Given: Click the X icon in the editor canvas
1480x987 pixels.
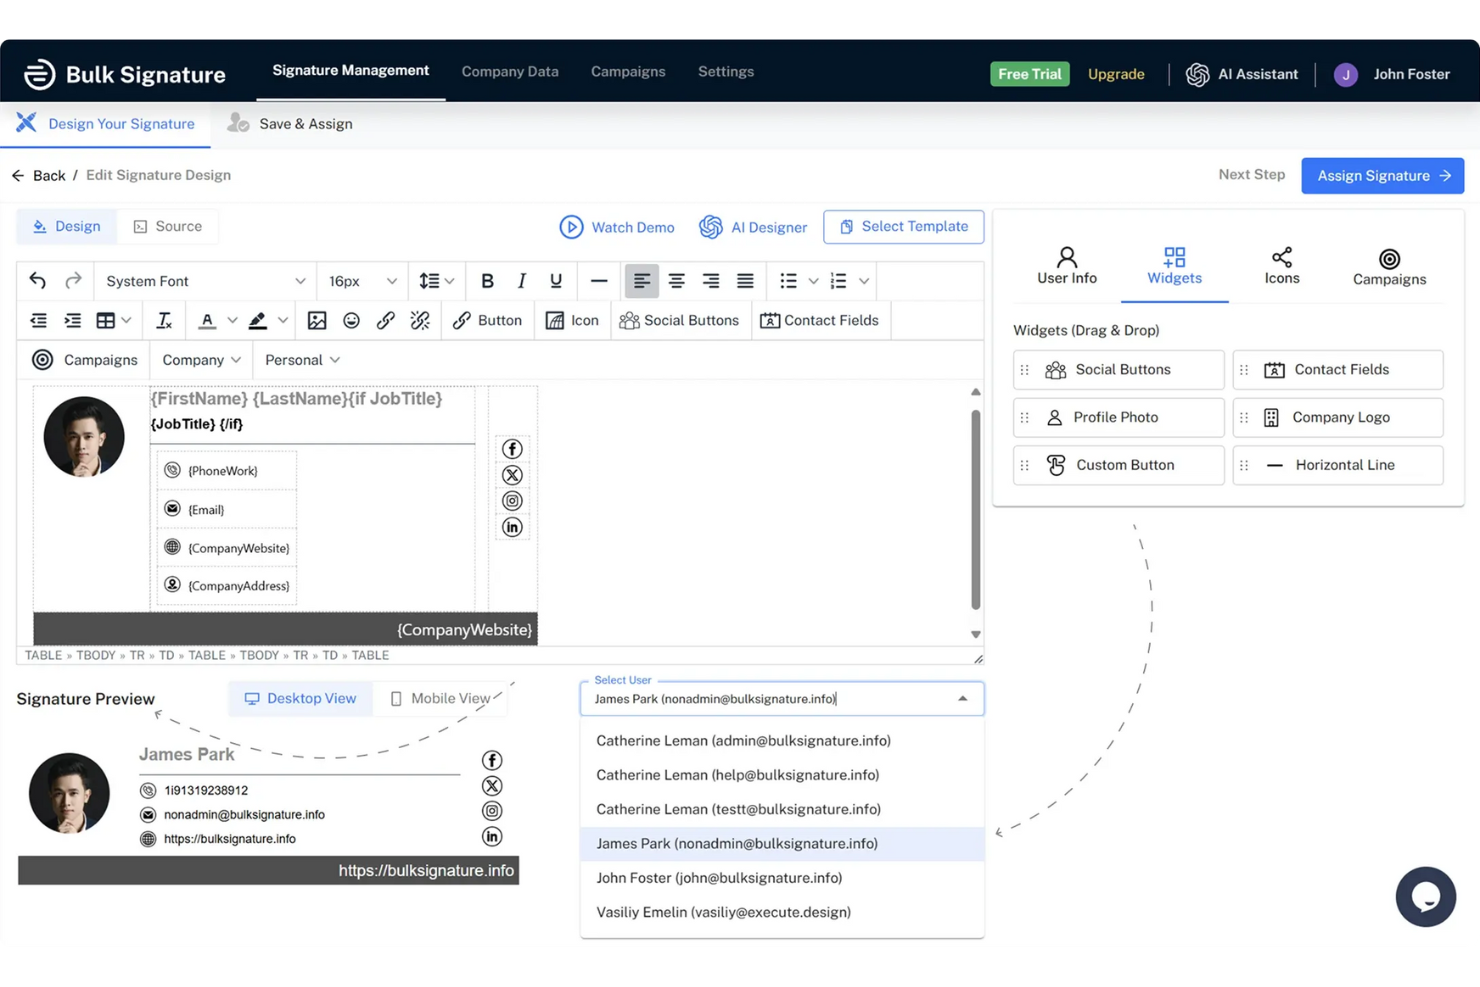Looking at the screenshot, I should [512, 475].
